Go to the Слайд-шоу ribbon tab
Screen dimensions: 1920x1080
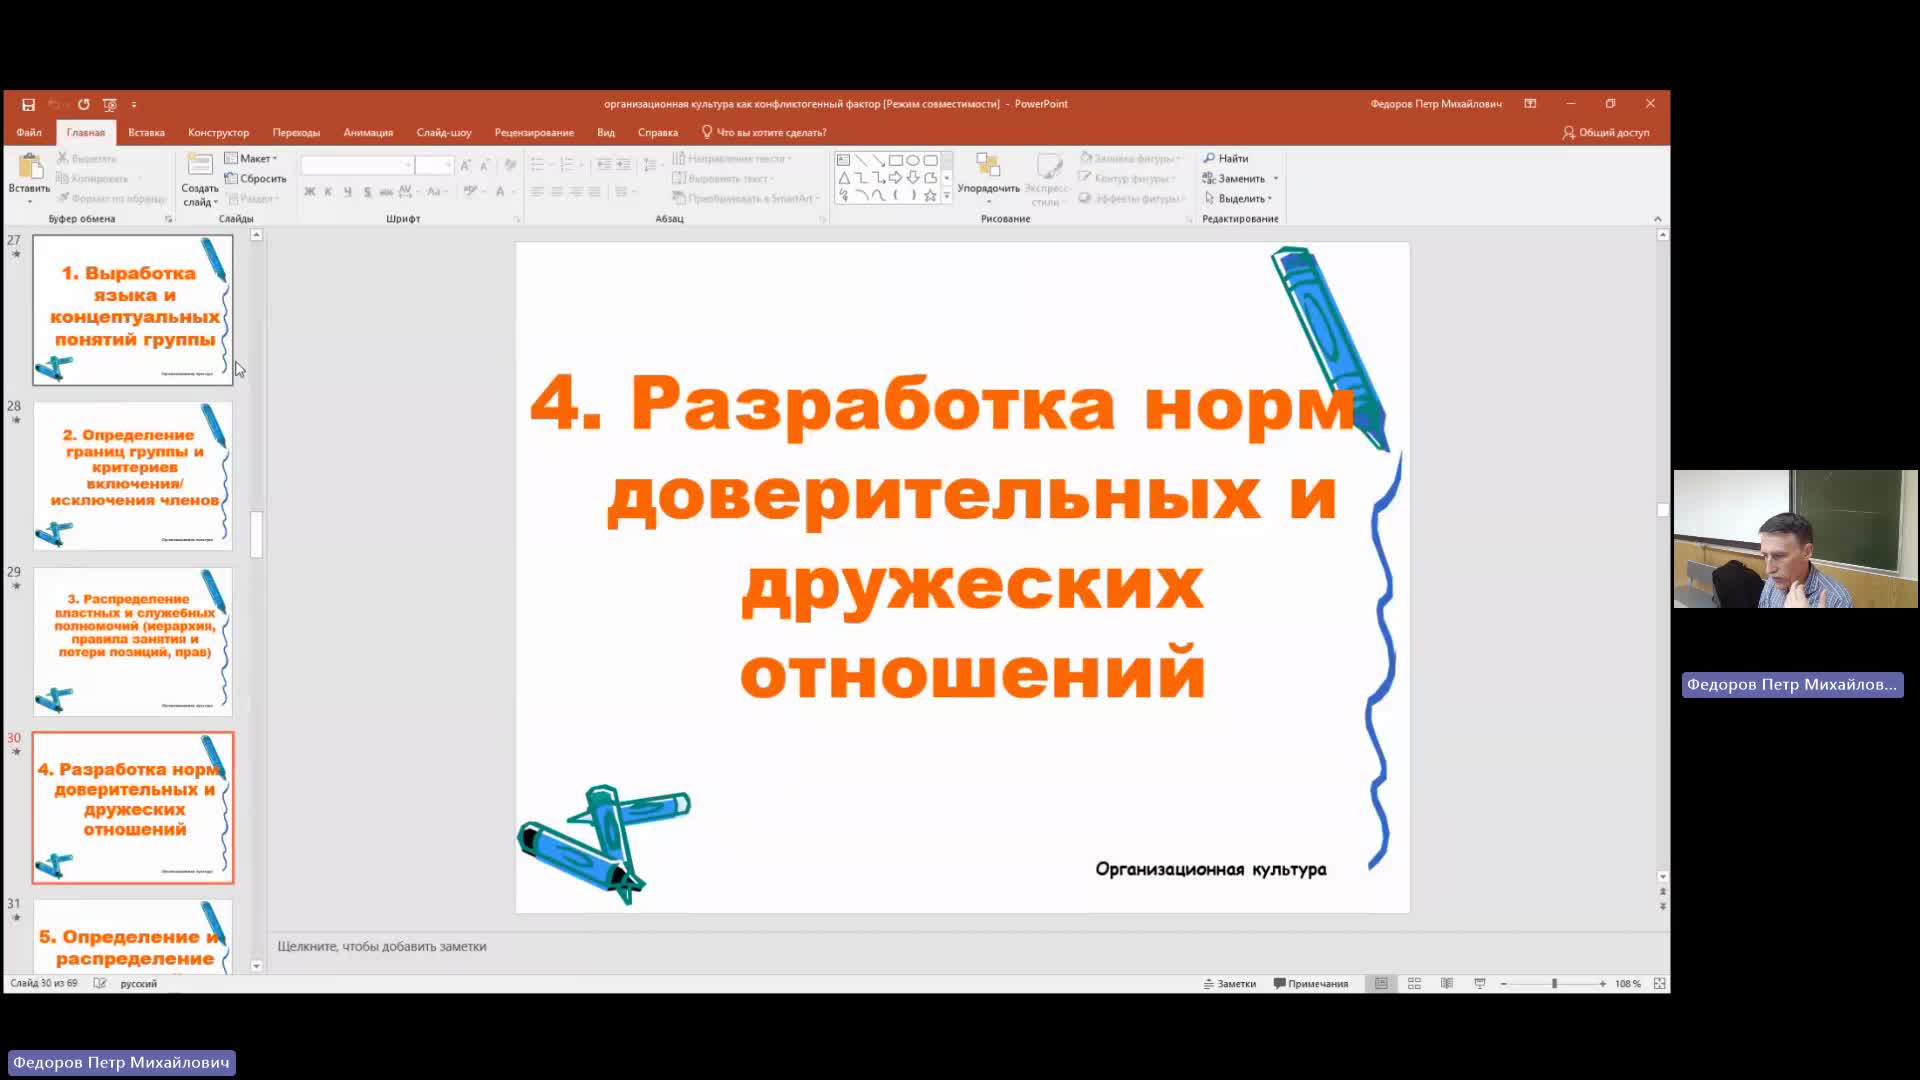point(444,132)
